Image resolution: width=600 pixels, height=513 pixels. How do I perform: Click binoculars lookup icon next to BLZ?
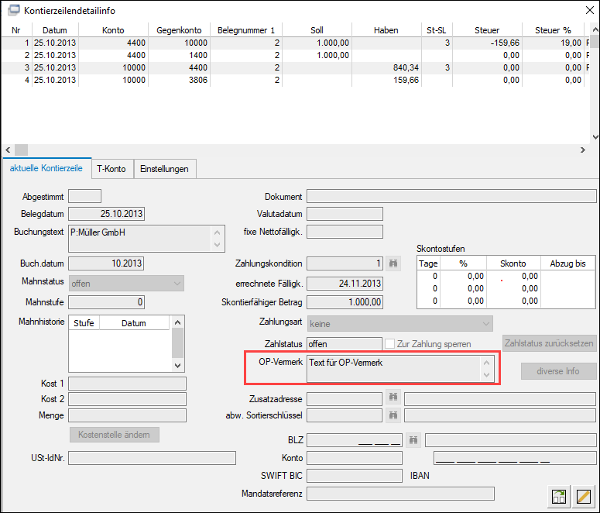coord(413,440)
